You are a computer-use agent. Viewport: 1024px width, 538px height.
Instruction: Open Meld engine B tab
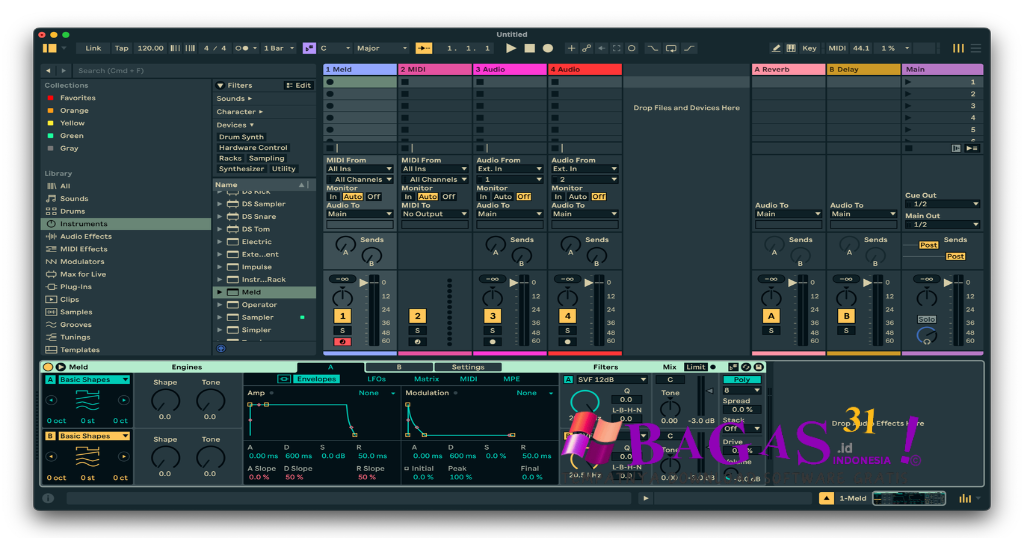[x=398, y=367]
